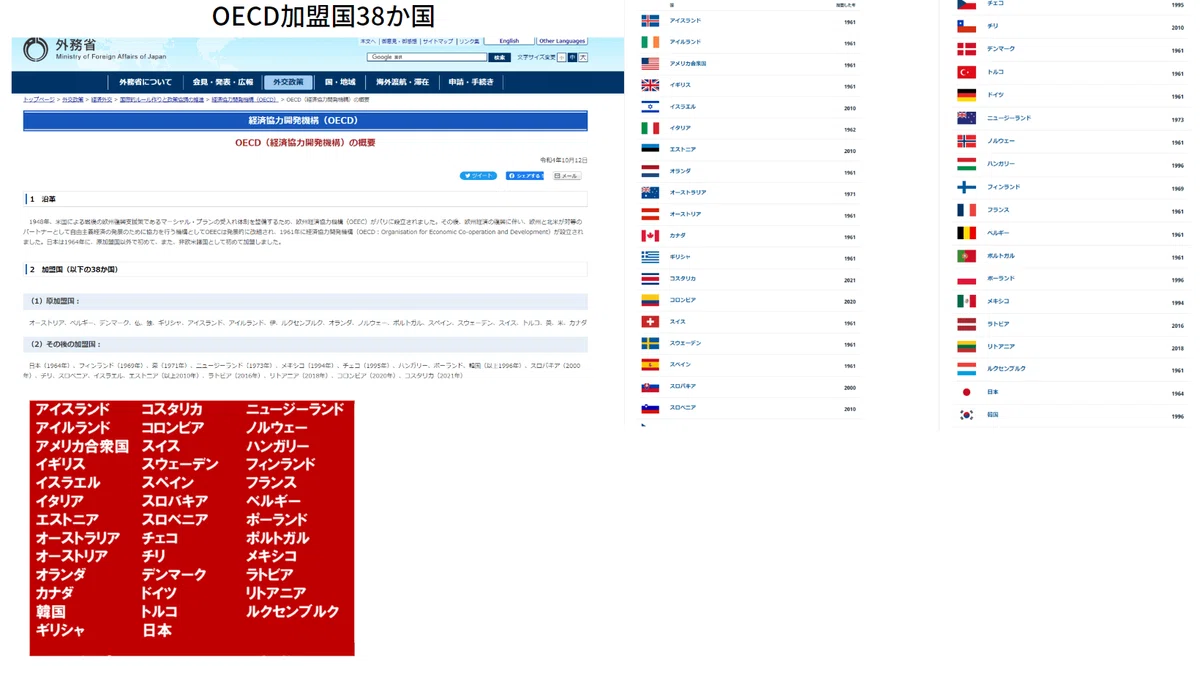Click the Finland flag beside フィンランド
Image resolution: width=1200 pixels, height=676 pixels.
(966, 187)
